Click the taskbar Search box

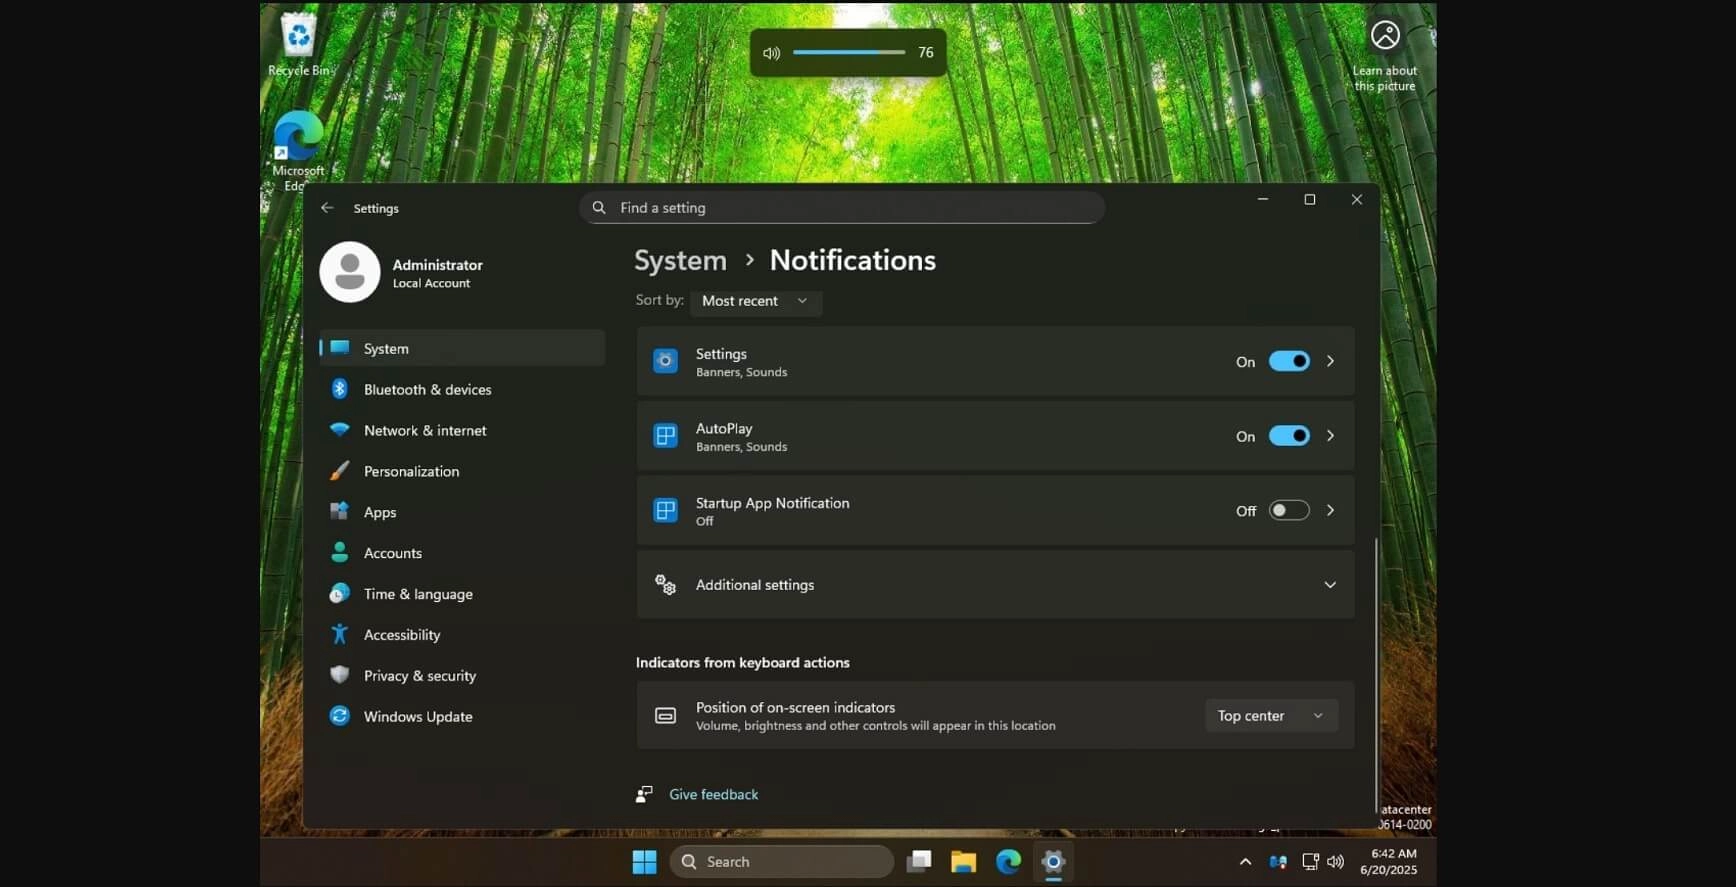pyautogui.click(x=781, y=862)
